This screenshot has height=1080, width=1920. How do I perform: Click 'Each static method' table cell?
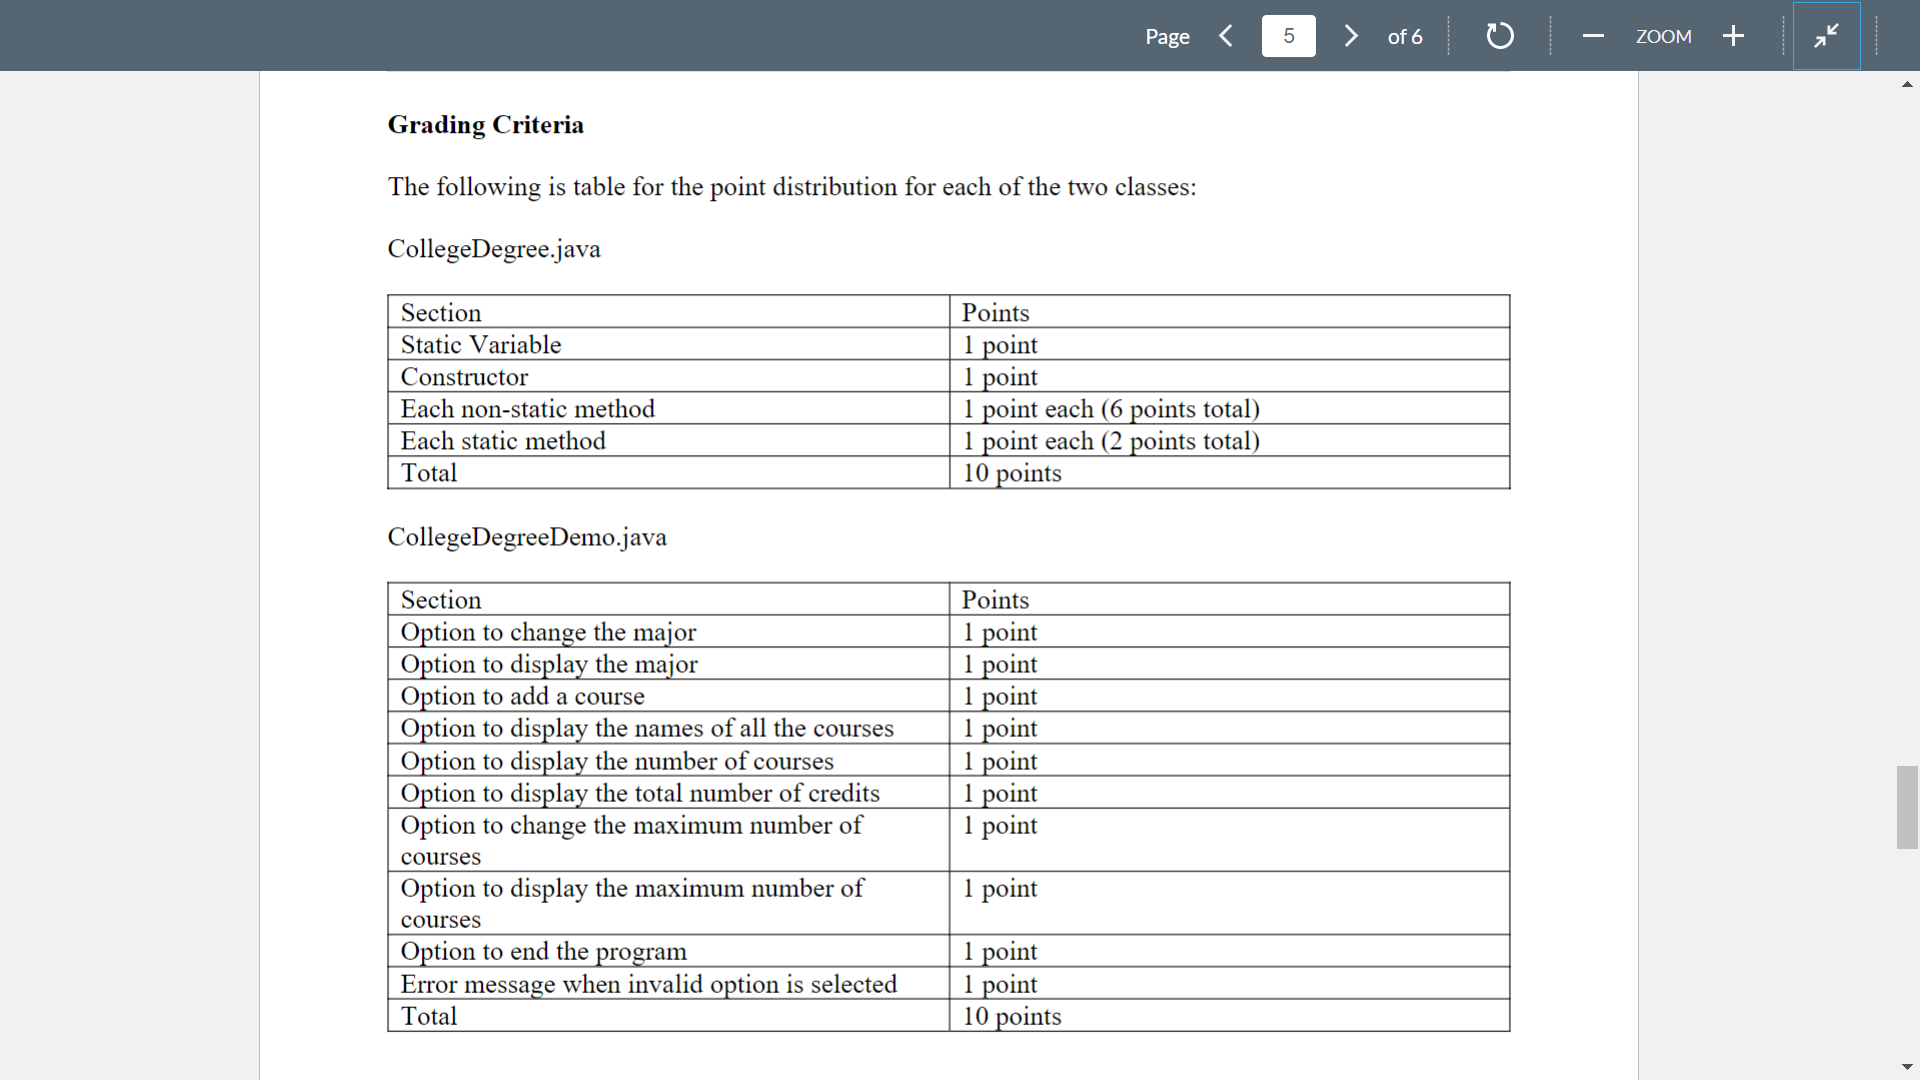pyautogui.click(x=503, y=441)
